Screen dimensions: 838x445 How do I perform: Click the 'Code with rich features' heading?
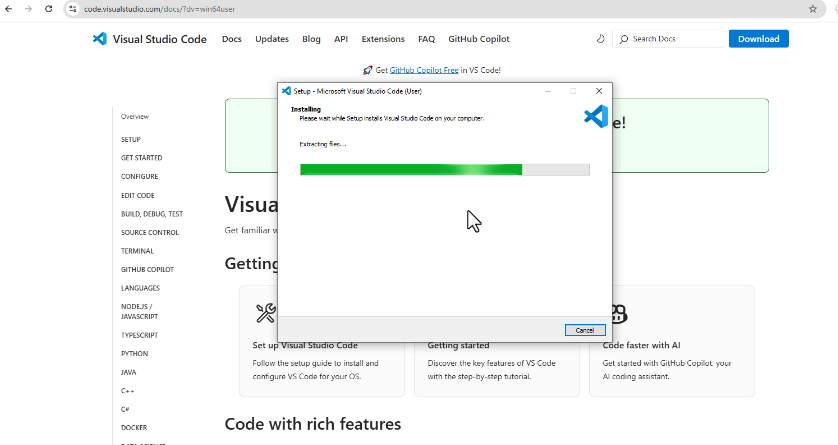[x=313, y=424]
